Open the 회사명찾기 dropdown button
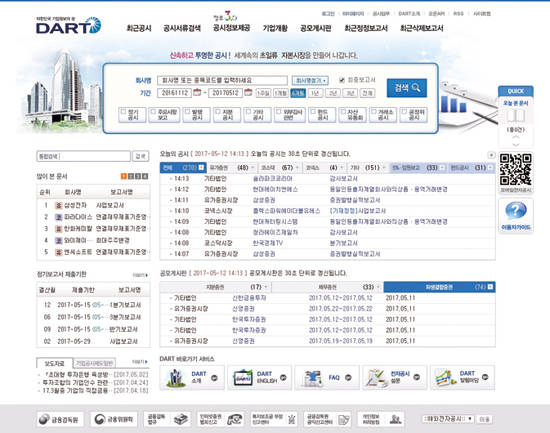This screenshot has width=550, height=433. click(x=310, y=81)
